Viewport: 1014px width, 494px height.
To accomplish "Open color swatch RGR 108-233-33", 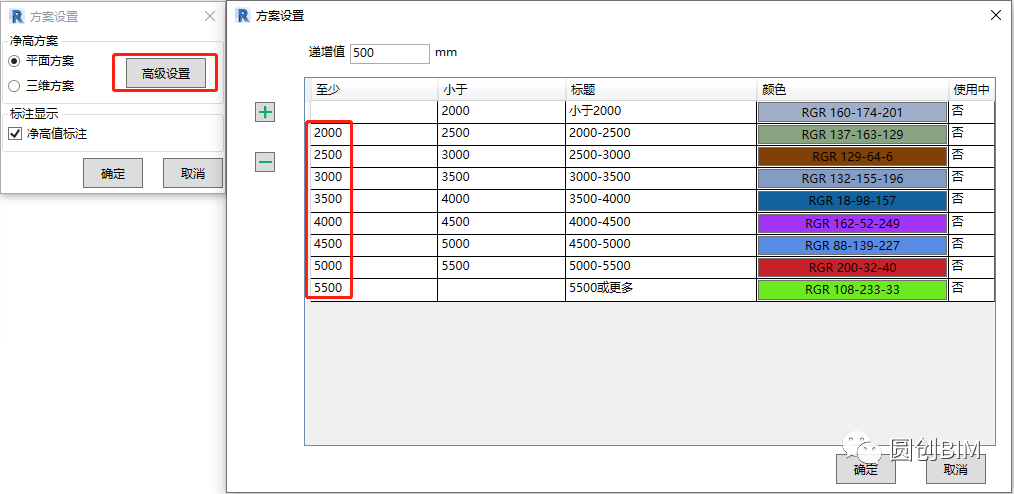I will [x=852, y=290].
